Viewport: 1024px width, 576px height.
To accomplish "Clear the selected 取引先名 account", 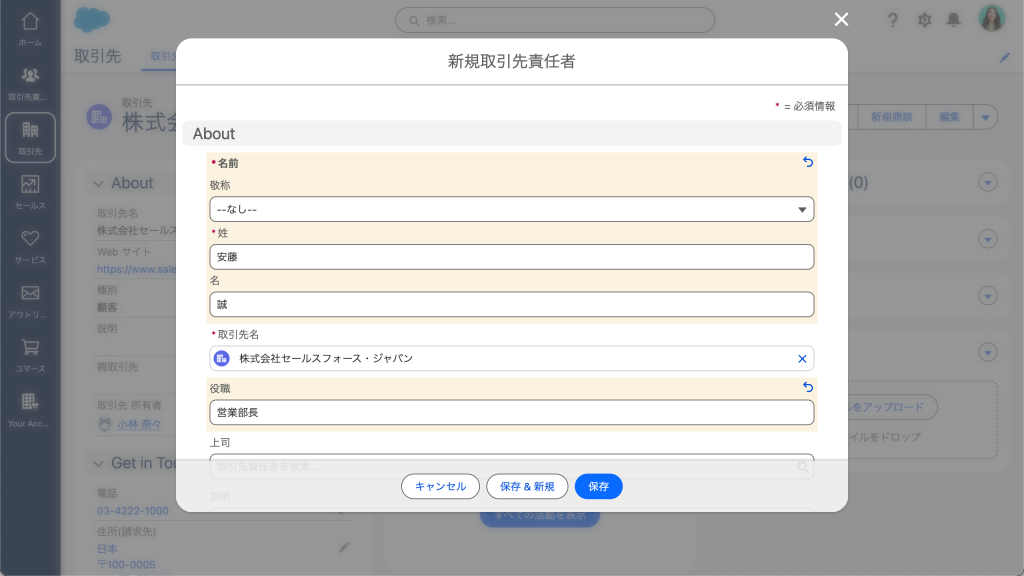I will click(x=802, y=359).
